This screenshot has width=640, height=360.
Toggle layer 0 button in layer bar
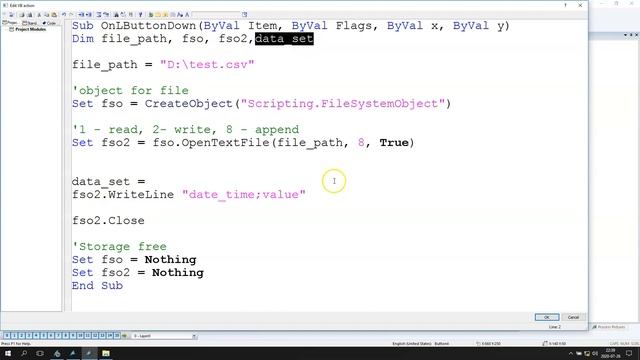(7, 336)
